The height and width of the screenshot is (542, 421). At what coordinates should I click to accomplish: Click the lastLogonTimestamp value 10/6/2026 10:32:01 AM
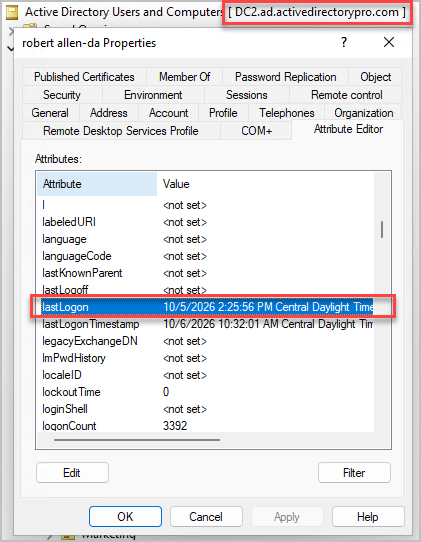coord(221,324)
